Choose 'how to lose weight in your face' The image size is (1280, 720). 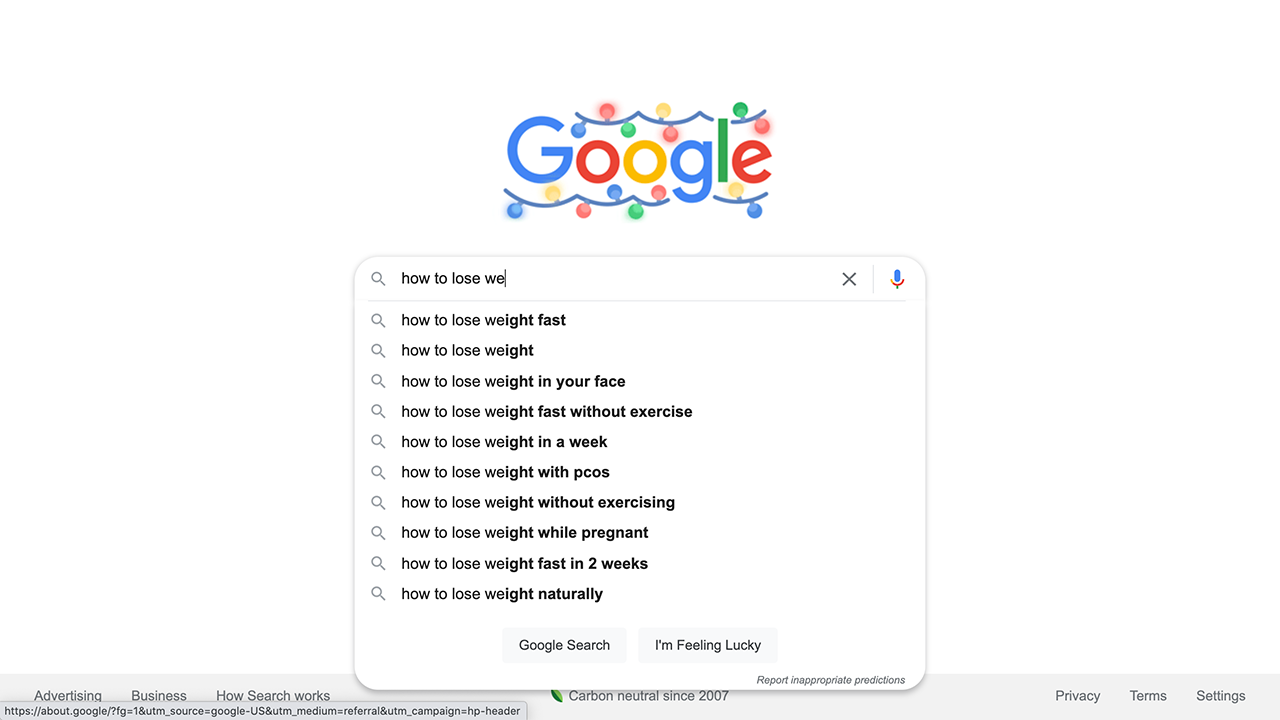click(x=513, y=381)
